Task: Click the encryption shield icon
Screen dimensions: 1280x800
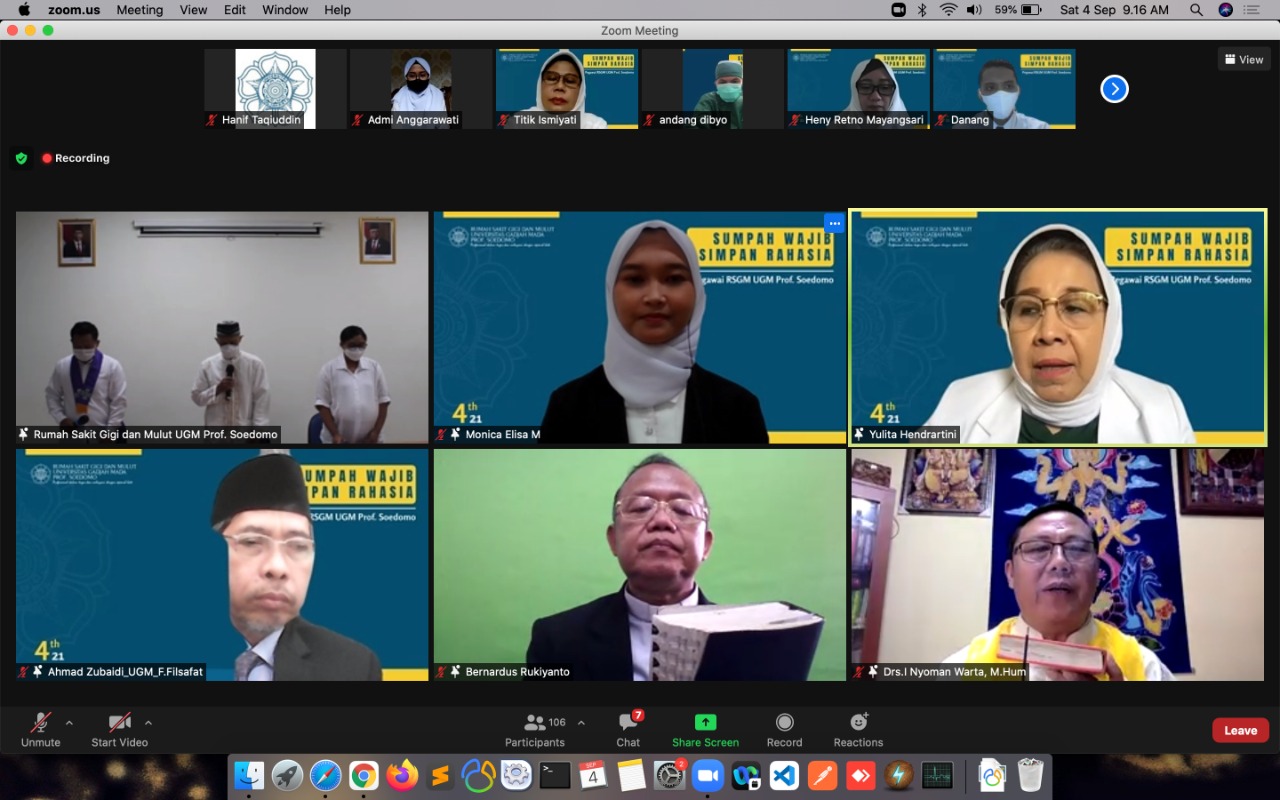Action: 21,158
